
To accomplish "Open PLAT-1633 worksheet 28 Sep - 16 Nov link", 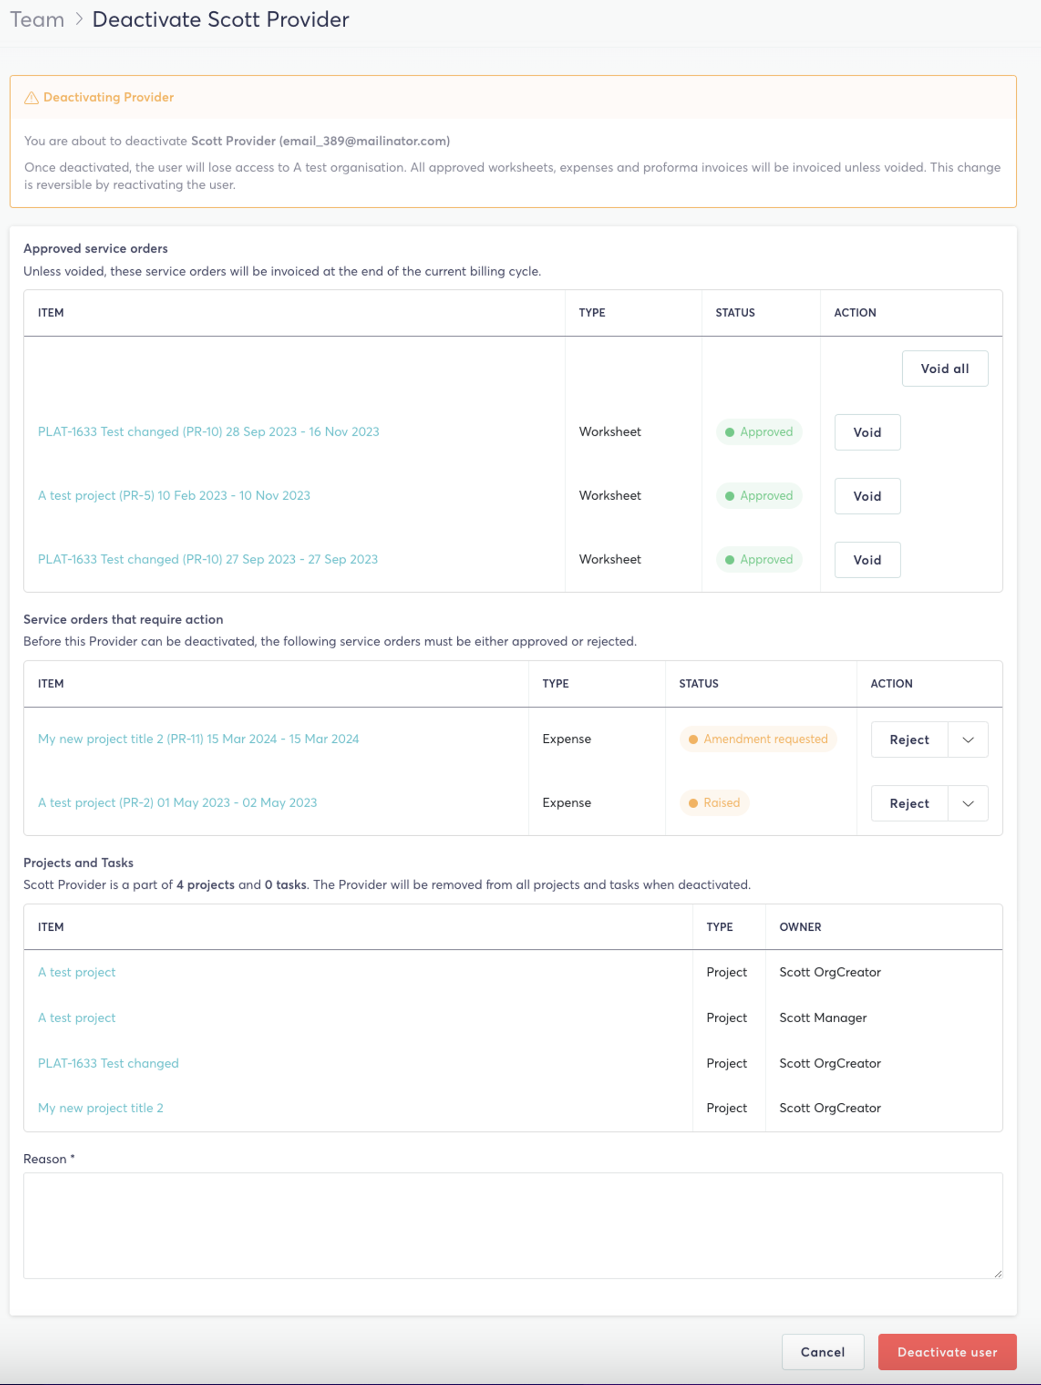I will (x=208, y=432).
